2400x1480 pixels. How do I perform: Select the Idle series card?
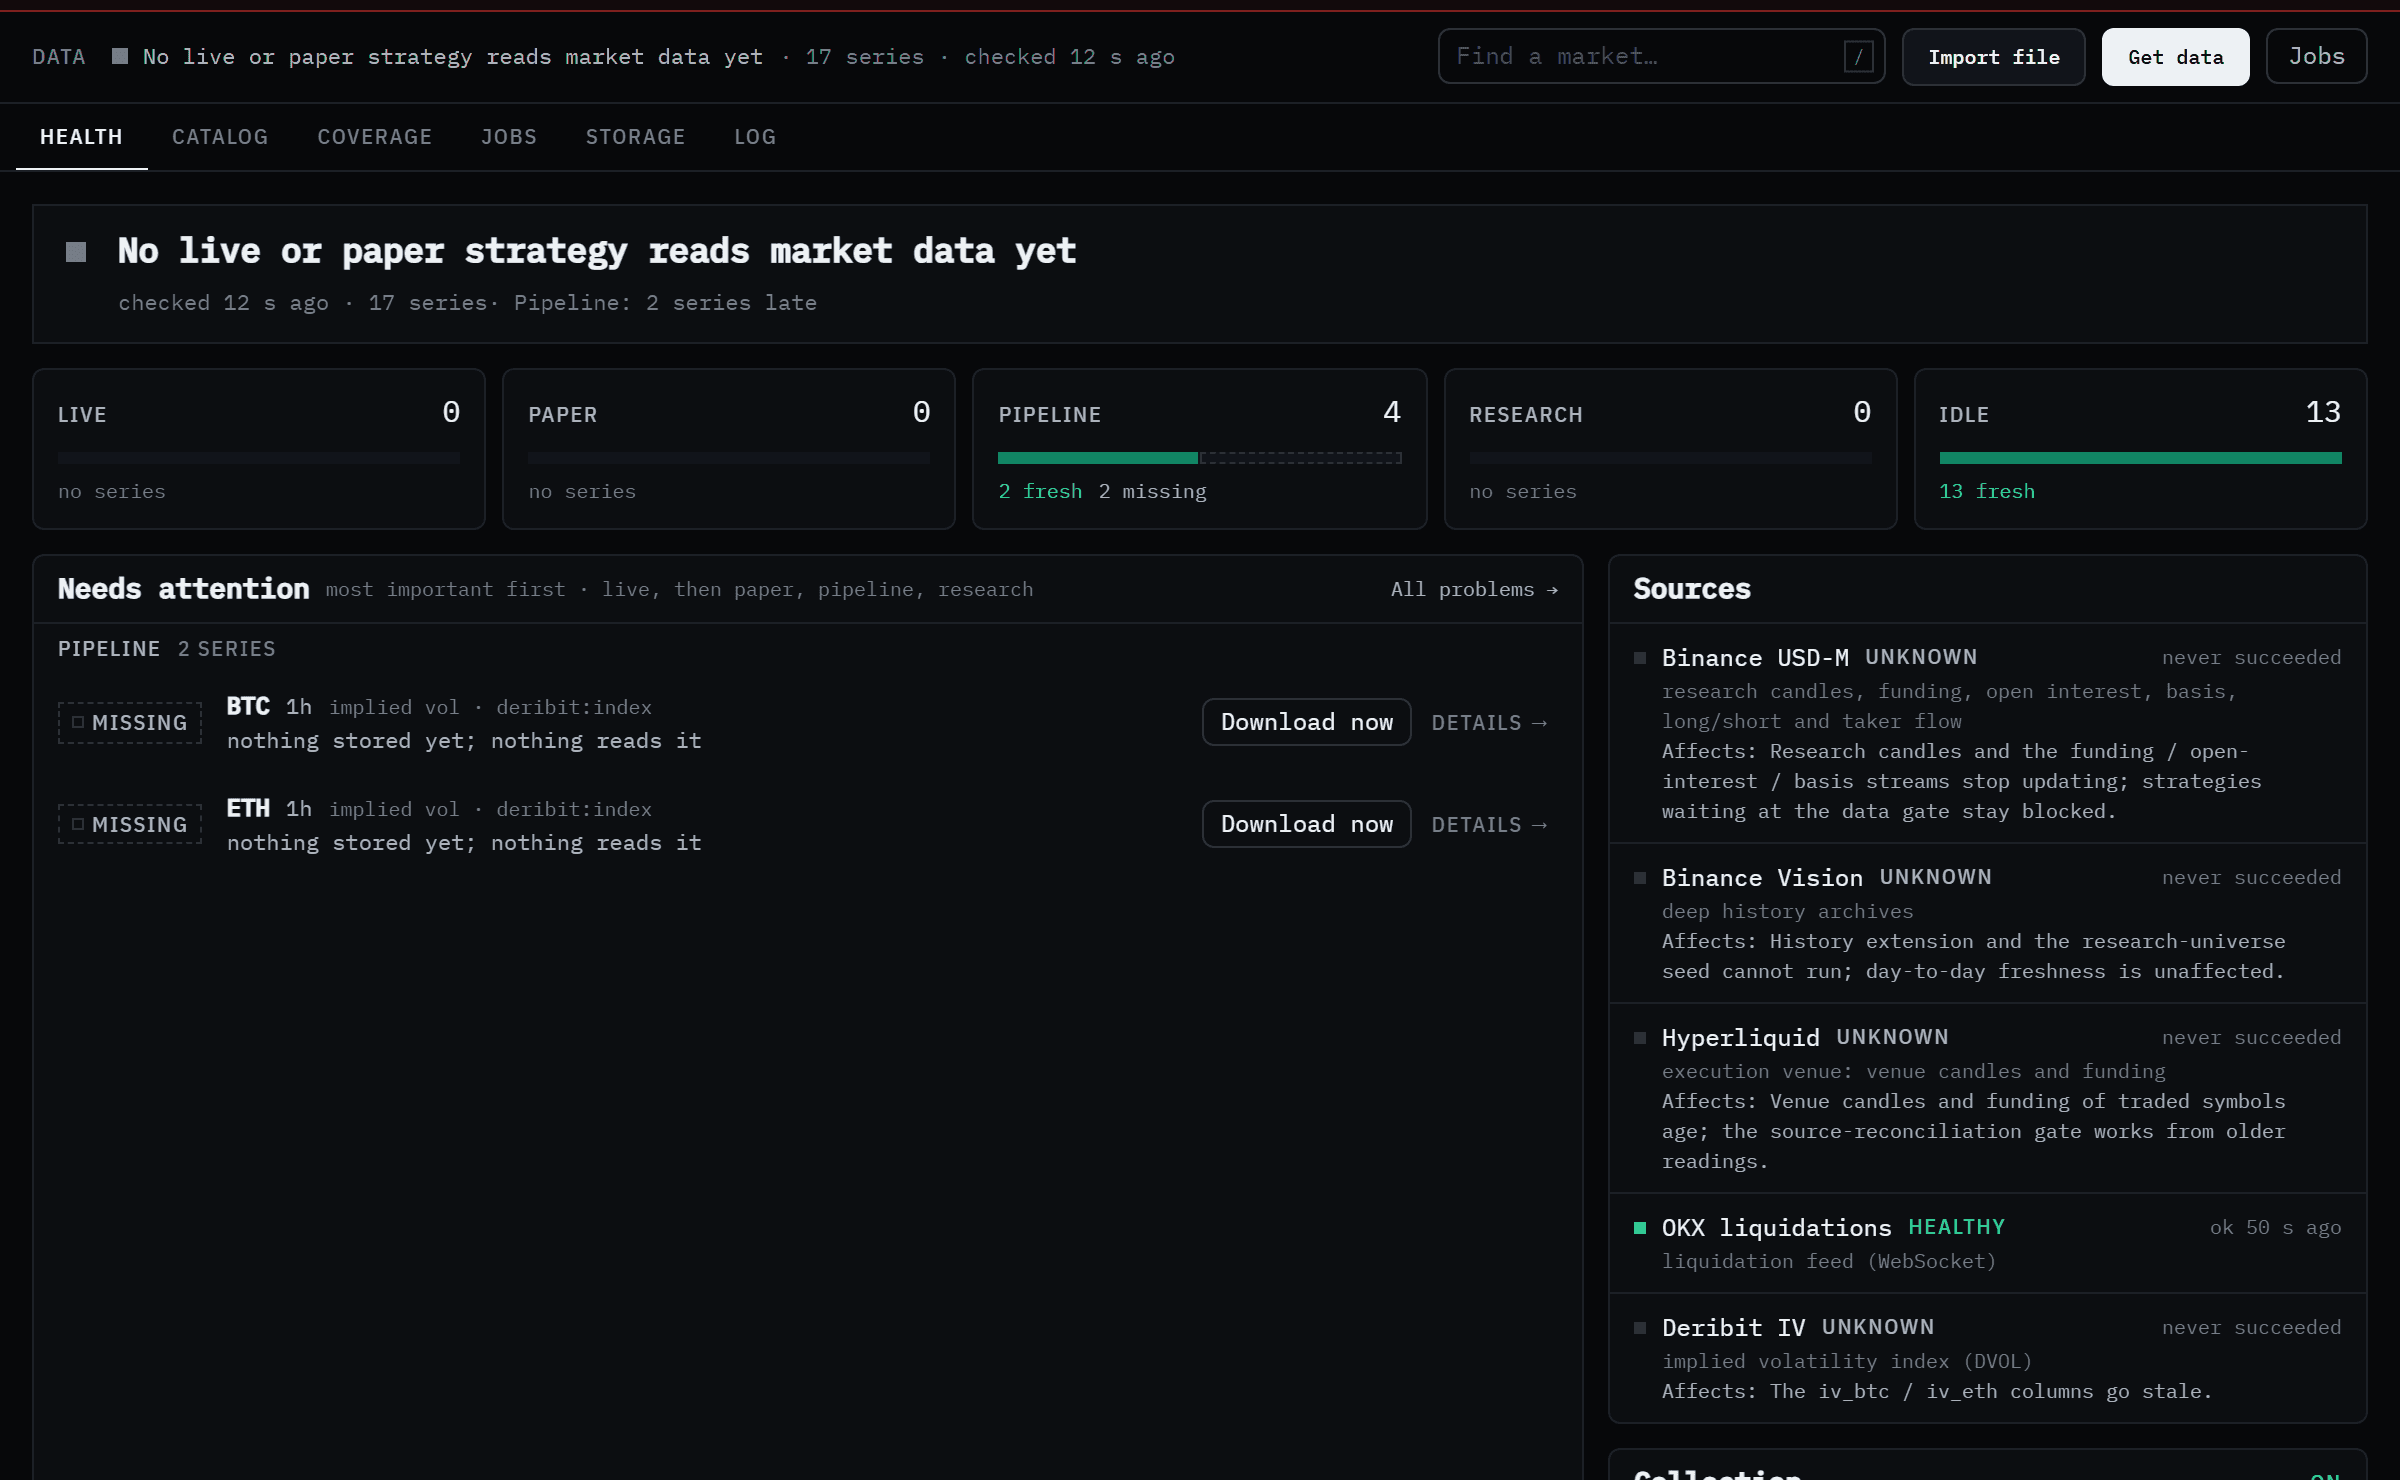click(2140, 449)
